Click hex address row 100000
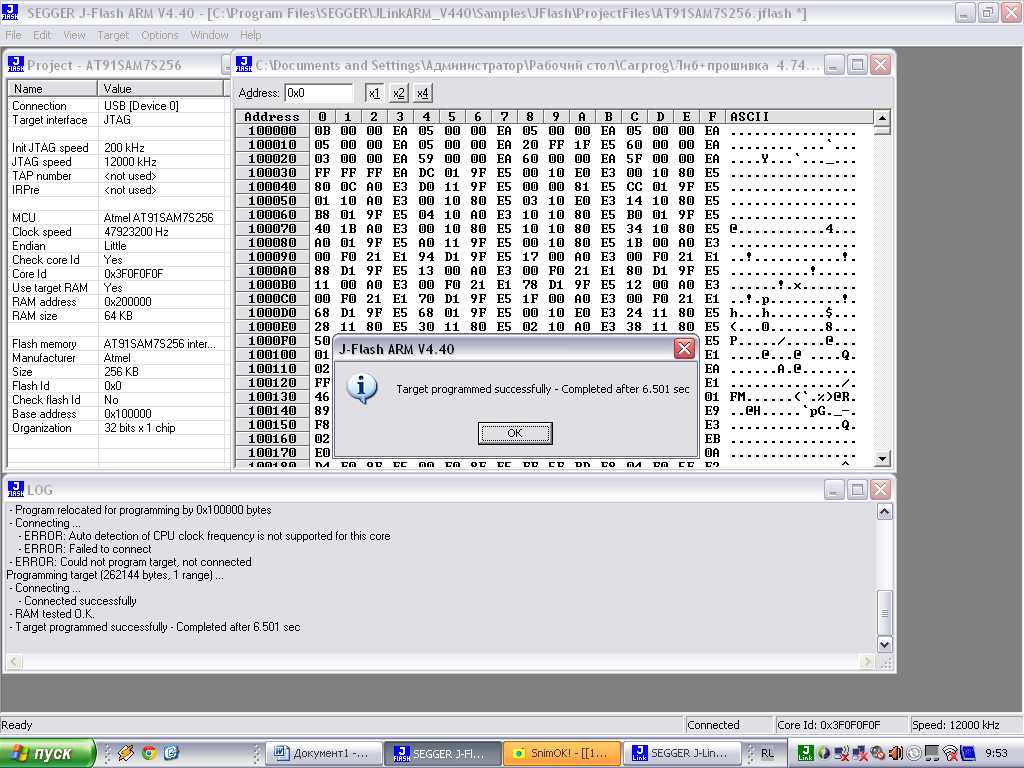Screen dimensions: 1024x768 point(272,131)
